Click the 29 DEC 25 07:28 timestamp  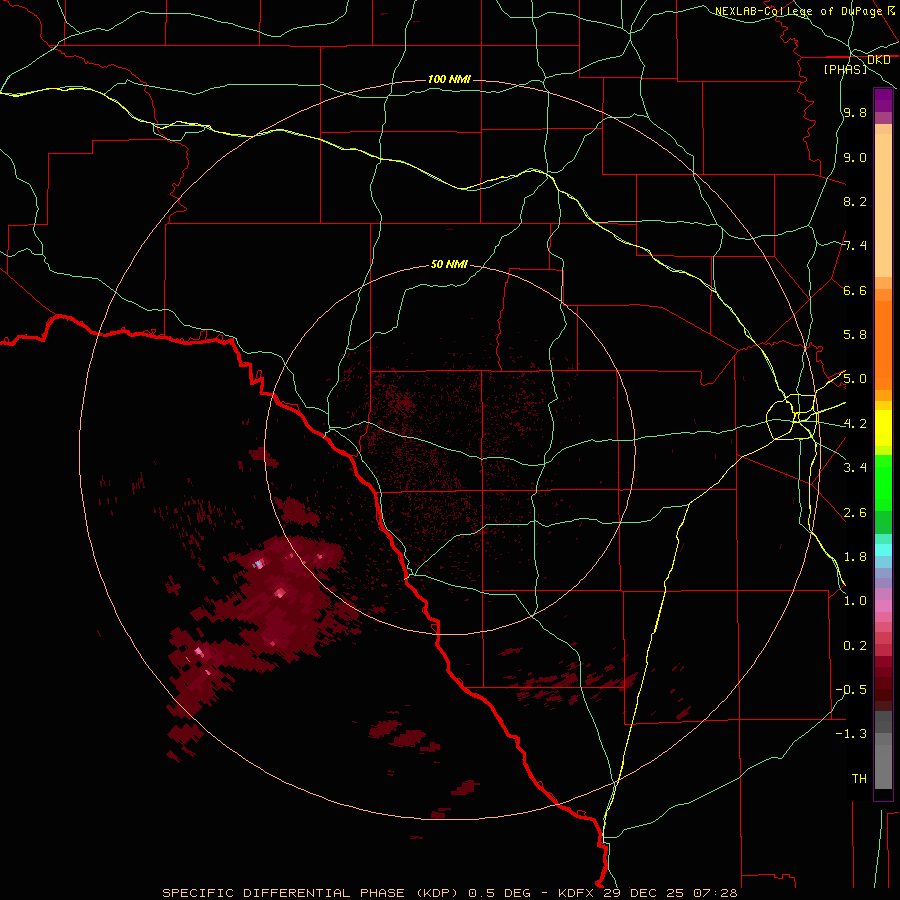(x=670, y=893)
